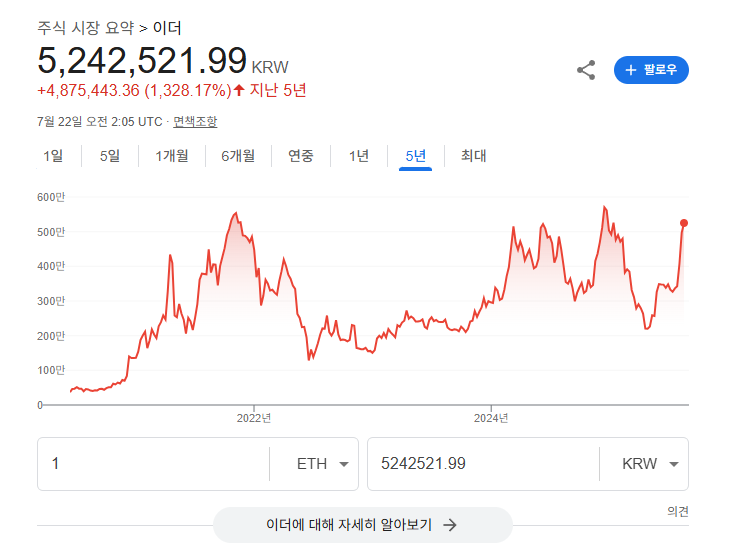Select the 5년 time range tab
This screenshot has height=553, width=735.
[x=415, y=156]
